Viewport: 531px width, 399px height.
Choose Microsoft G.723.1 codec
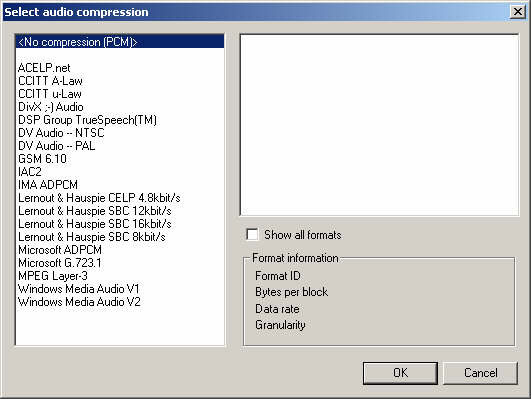click(120, 263)
